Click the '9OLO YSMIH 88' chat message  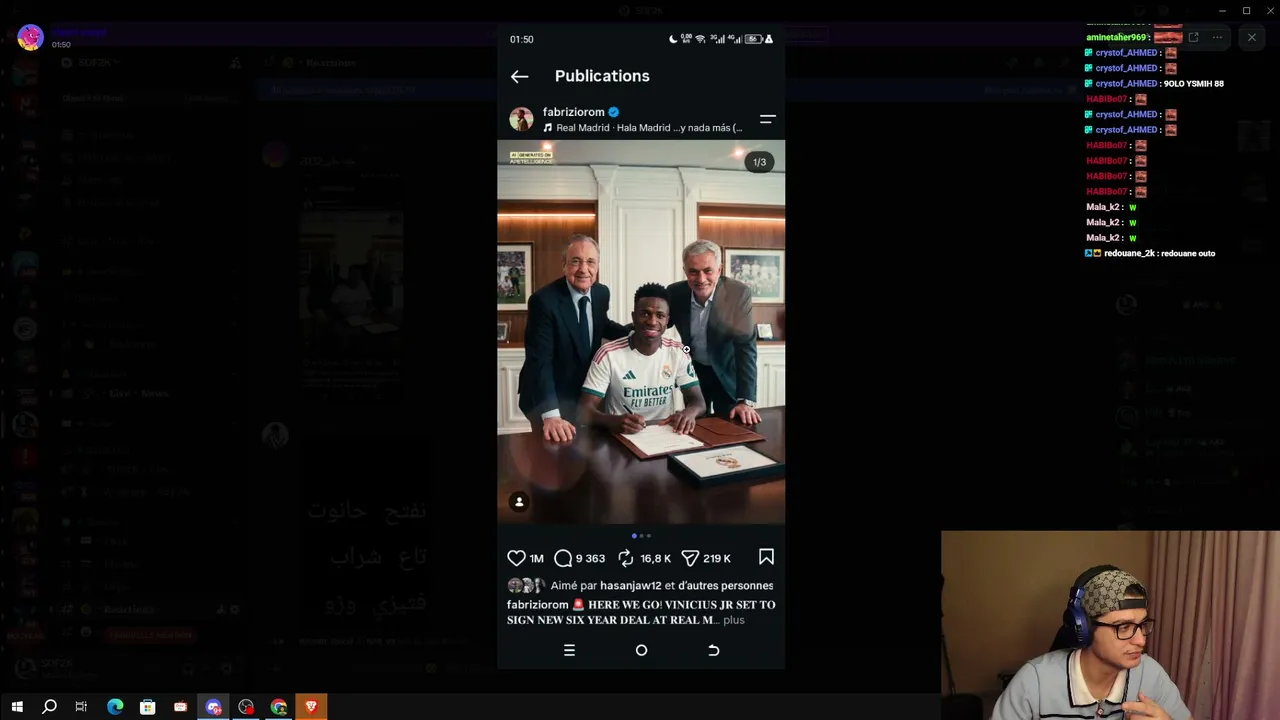1193,84
